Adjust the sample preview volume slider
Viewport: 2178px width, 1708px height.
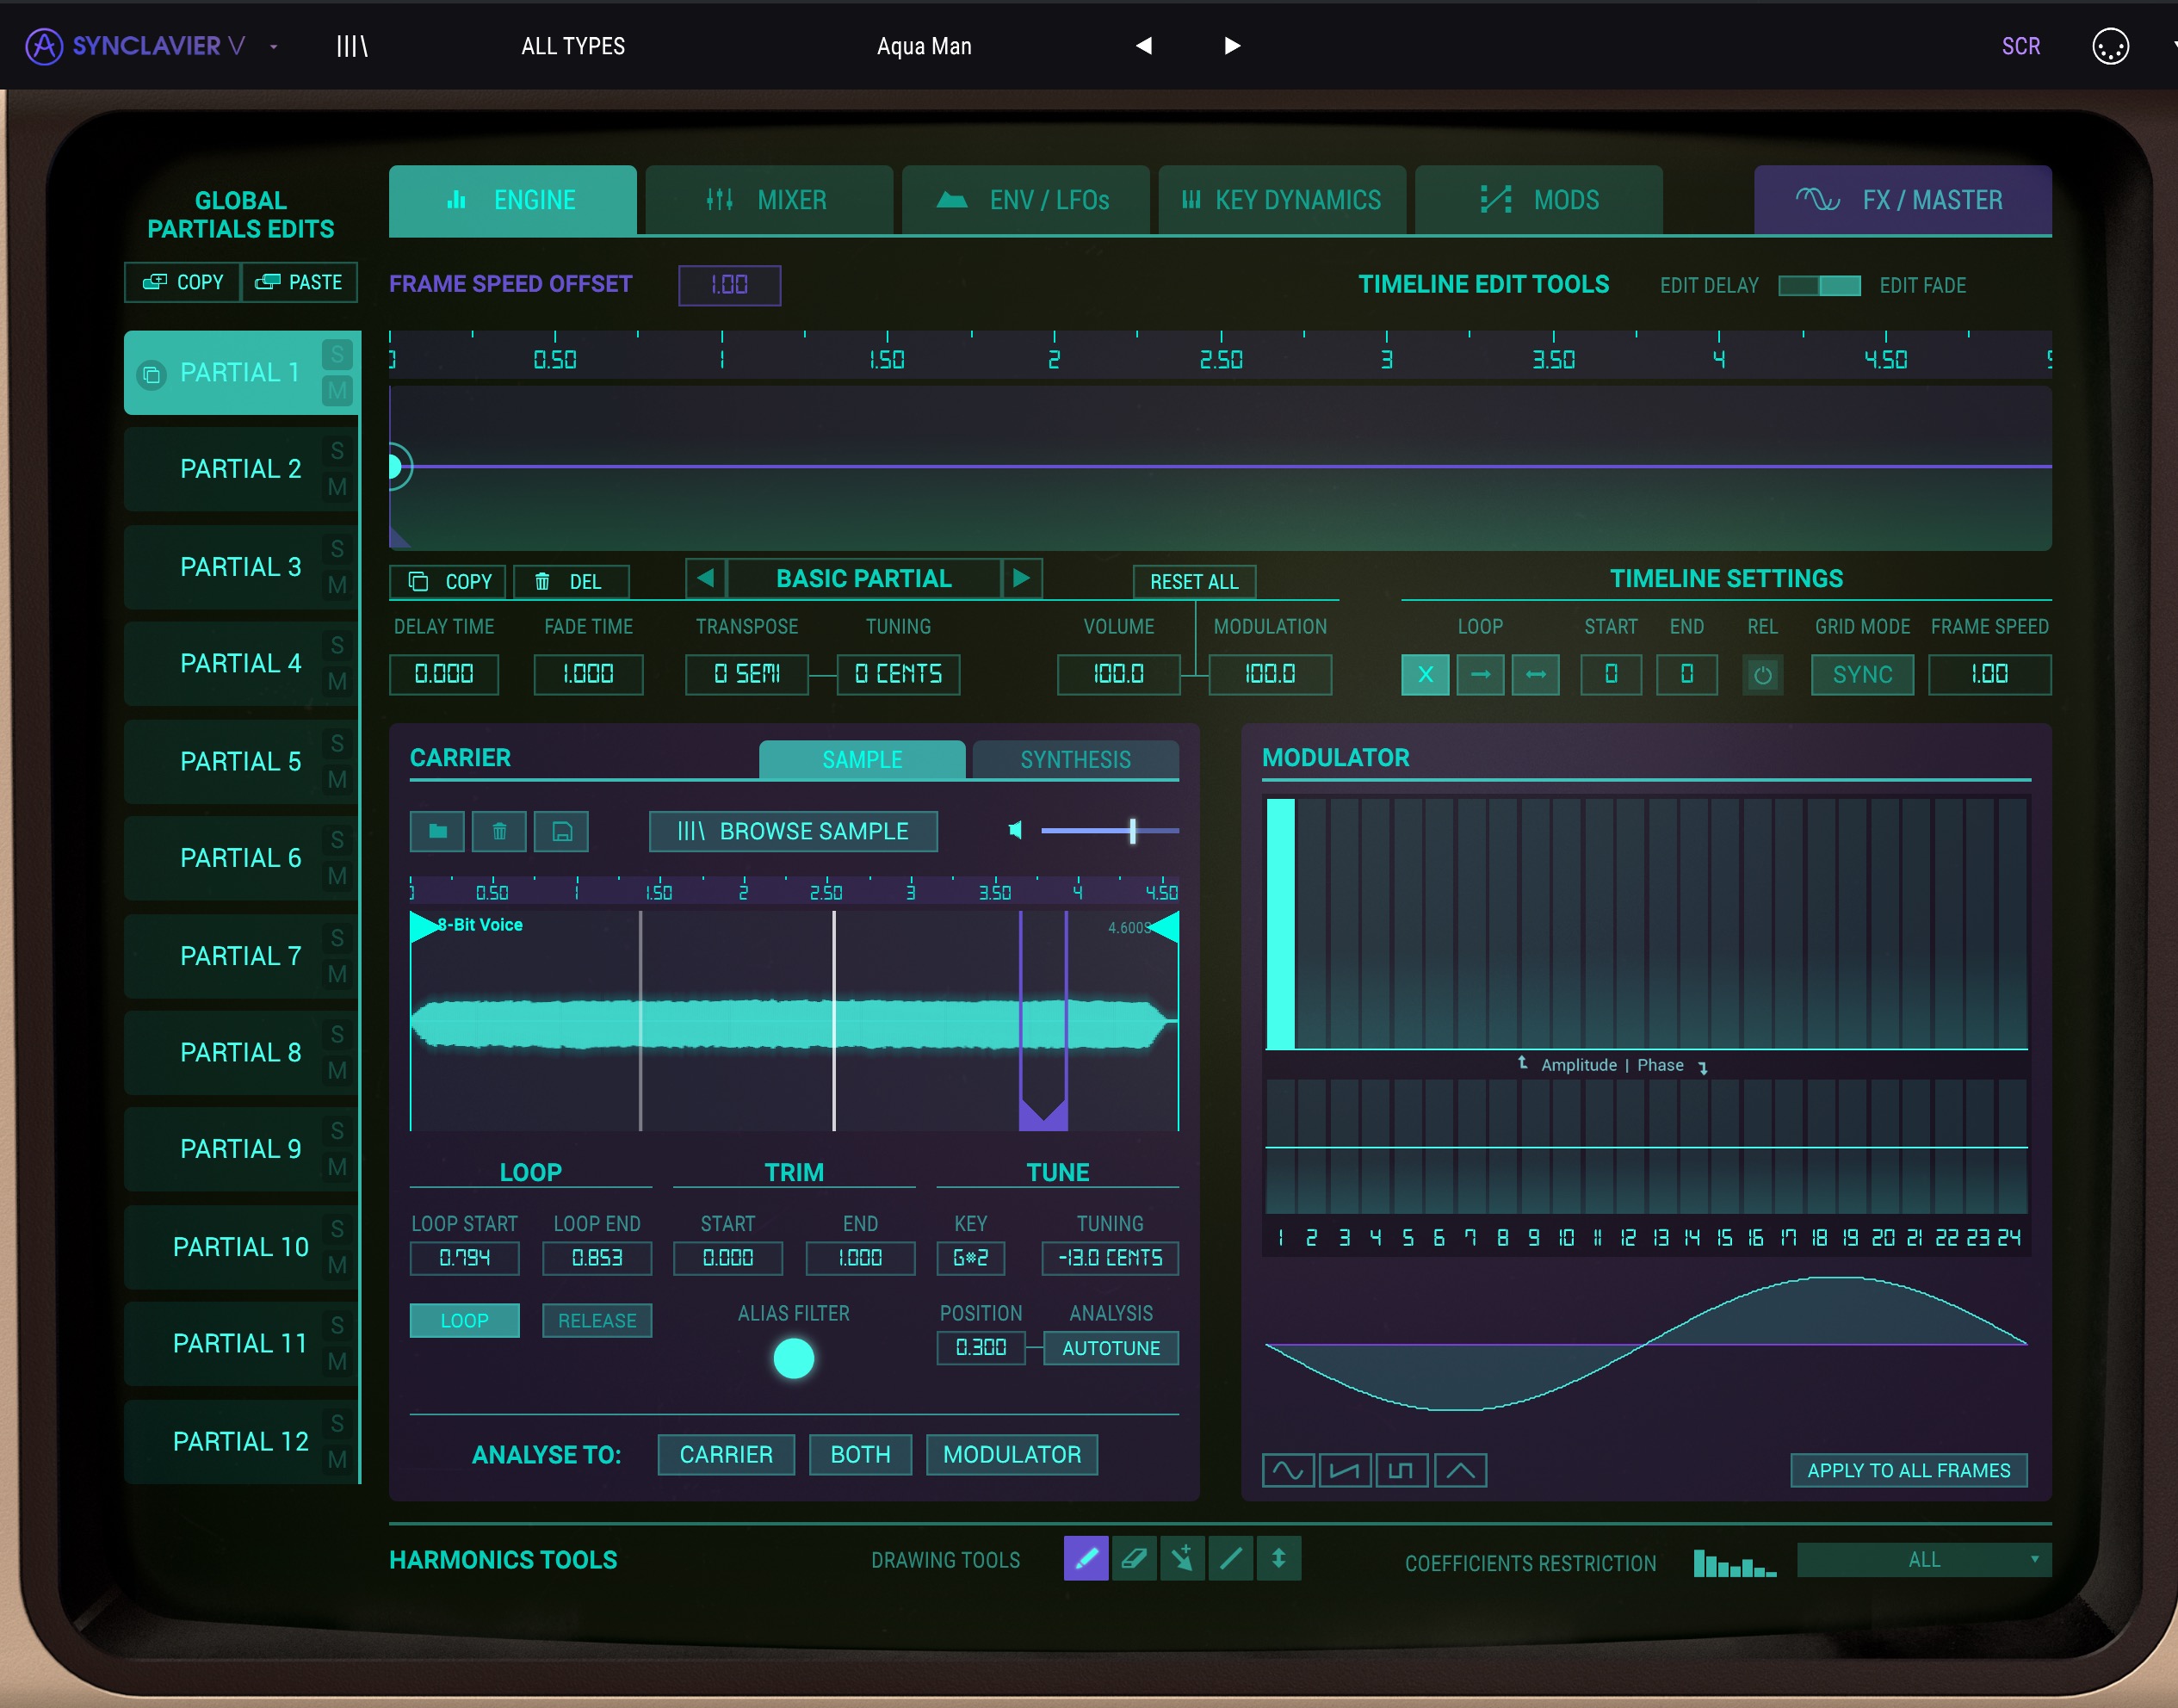1132,831
